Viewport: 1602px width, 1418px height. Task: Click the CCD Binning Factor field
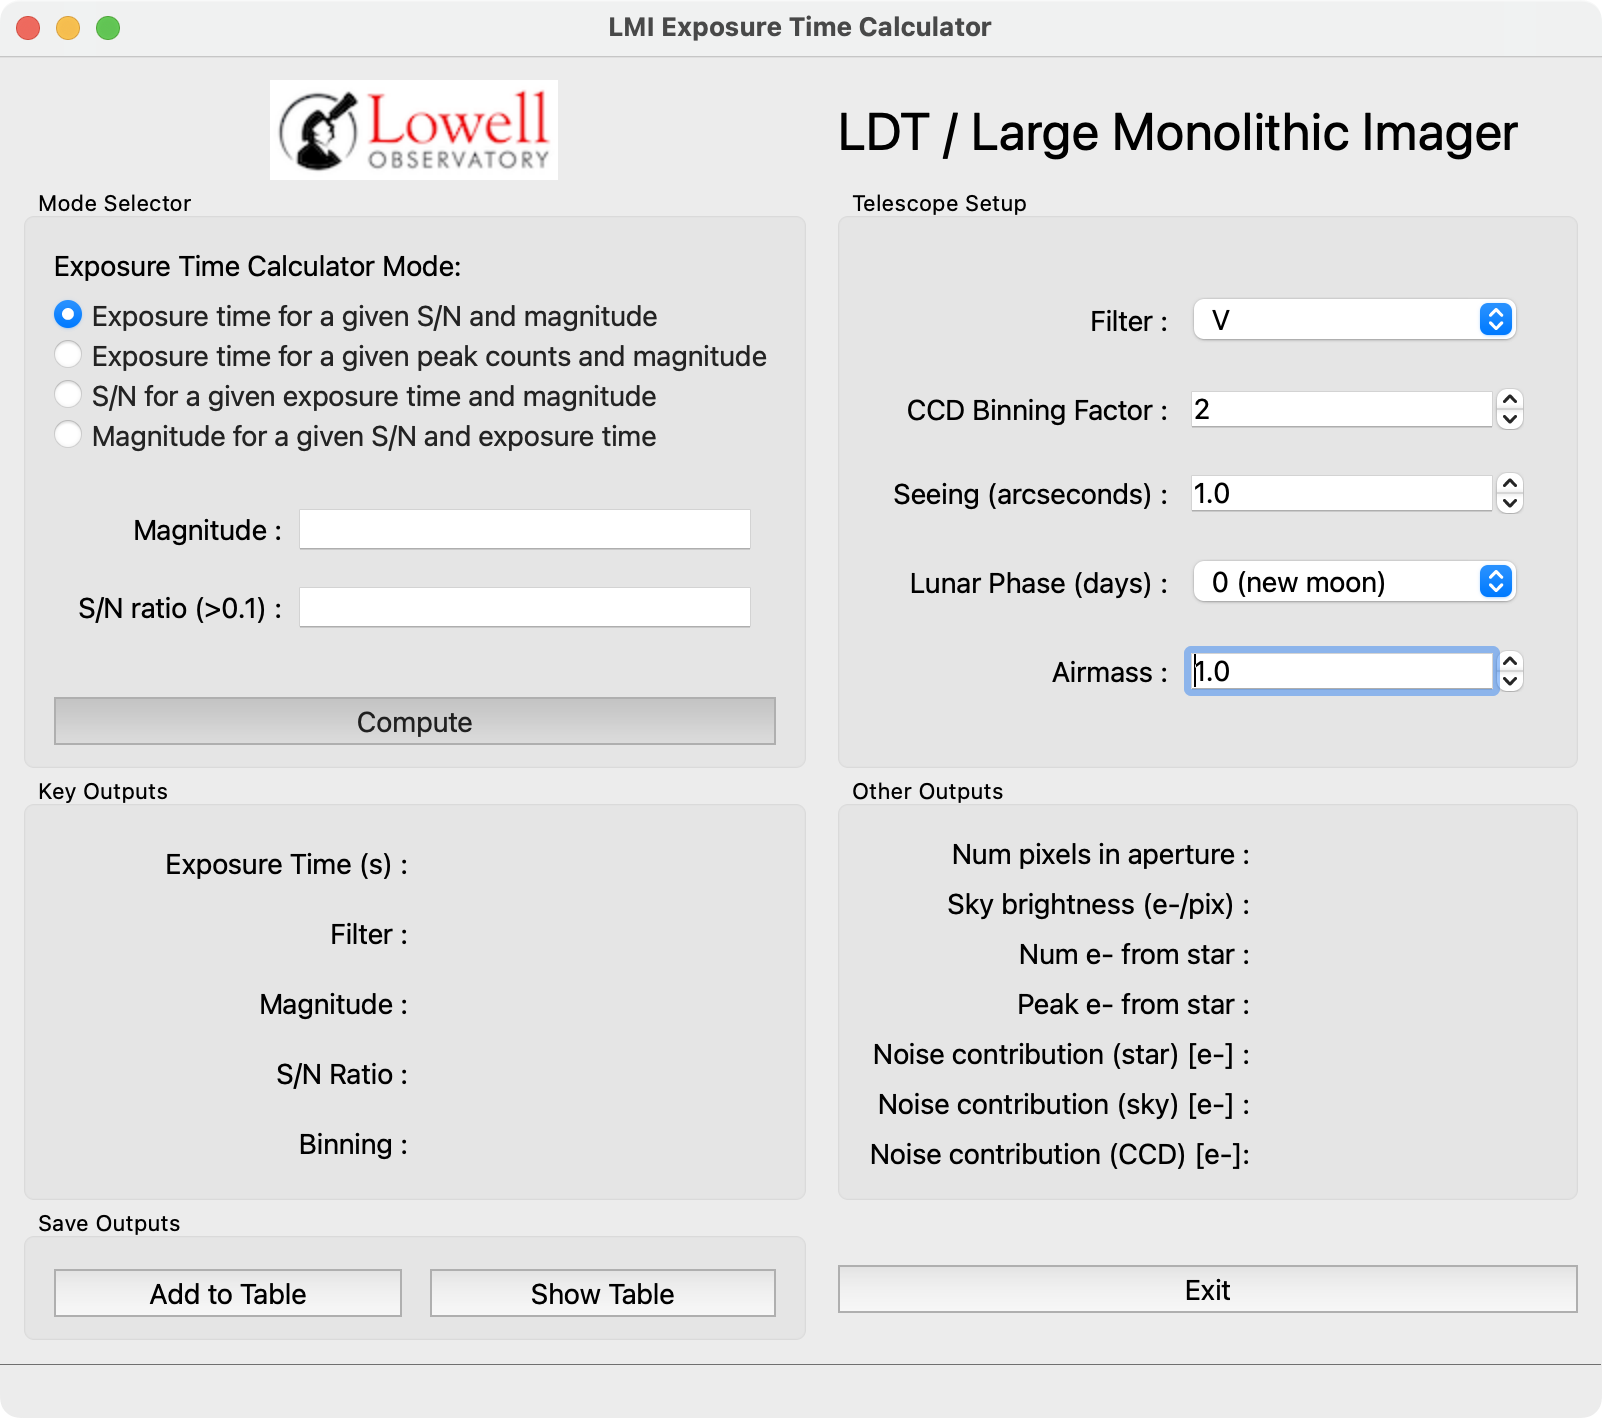1342,409
